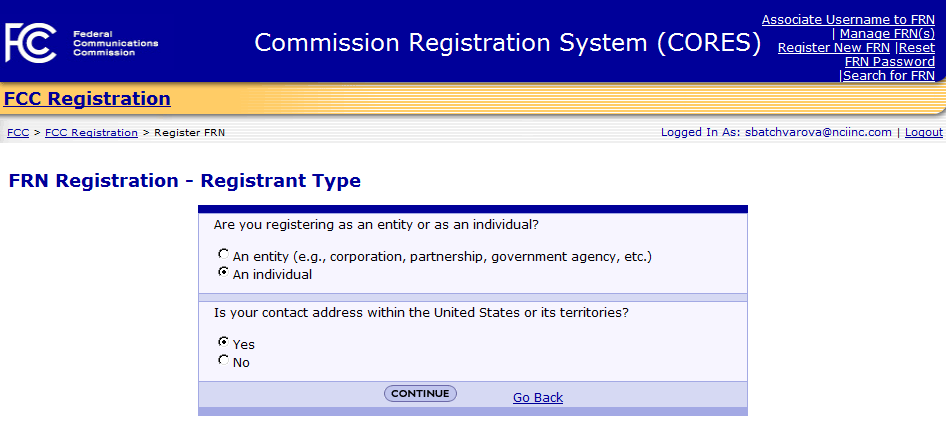Log out using the Logout link
The height and width of the screenshot is (434, 946).
[924, 133]
